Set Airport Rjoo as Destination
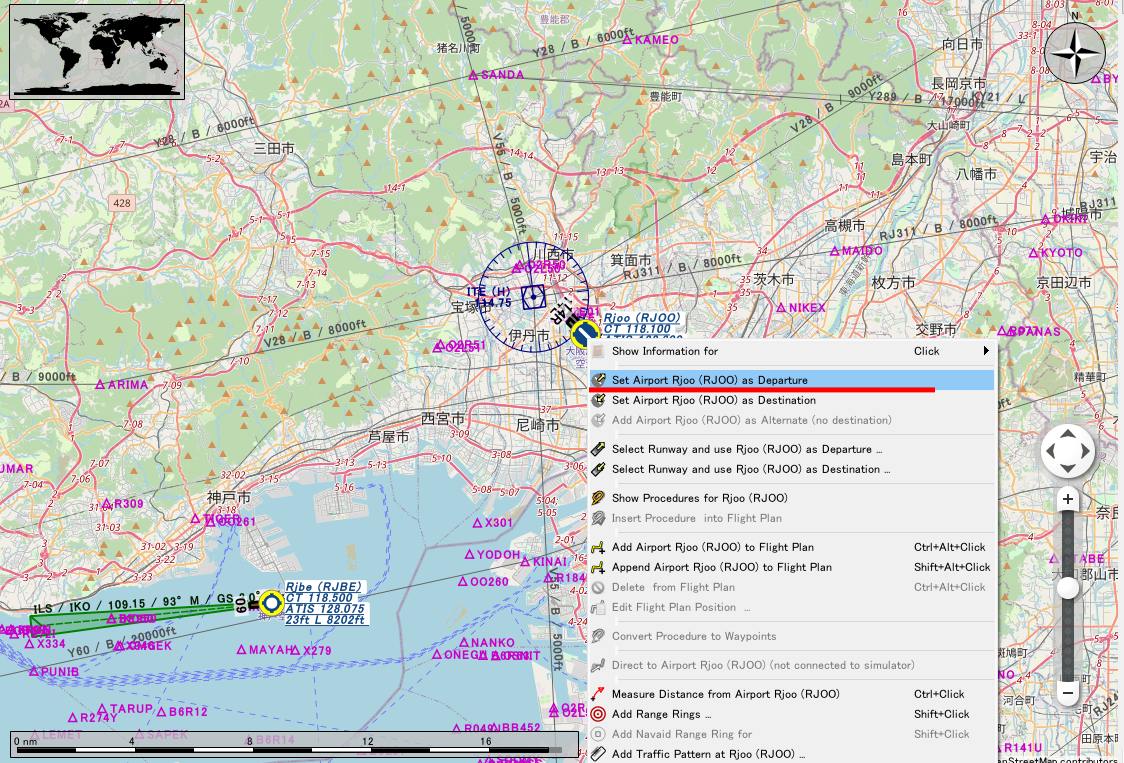The width and height of the screenshot is (1124, 763). coord(713,400)
